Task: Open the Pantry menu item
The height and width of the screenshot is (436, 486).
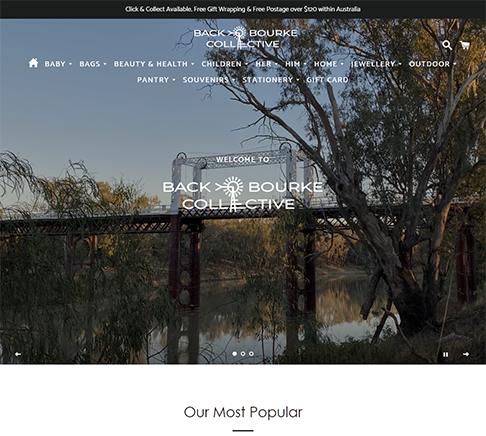Action: pos(156,80)
